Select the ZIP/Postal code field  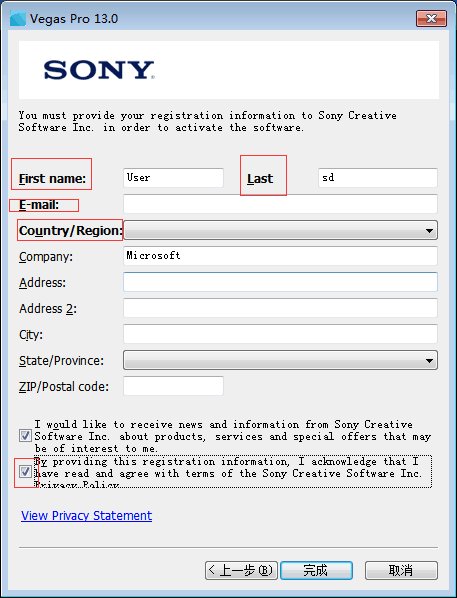pos(173,386)
